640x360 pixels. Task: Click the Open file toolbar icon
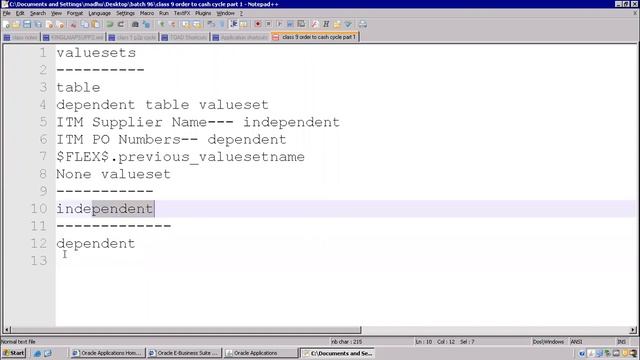click(x=16, y=24)
